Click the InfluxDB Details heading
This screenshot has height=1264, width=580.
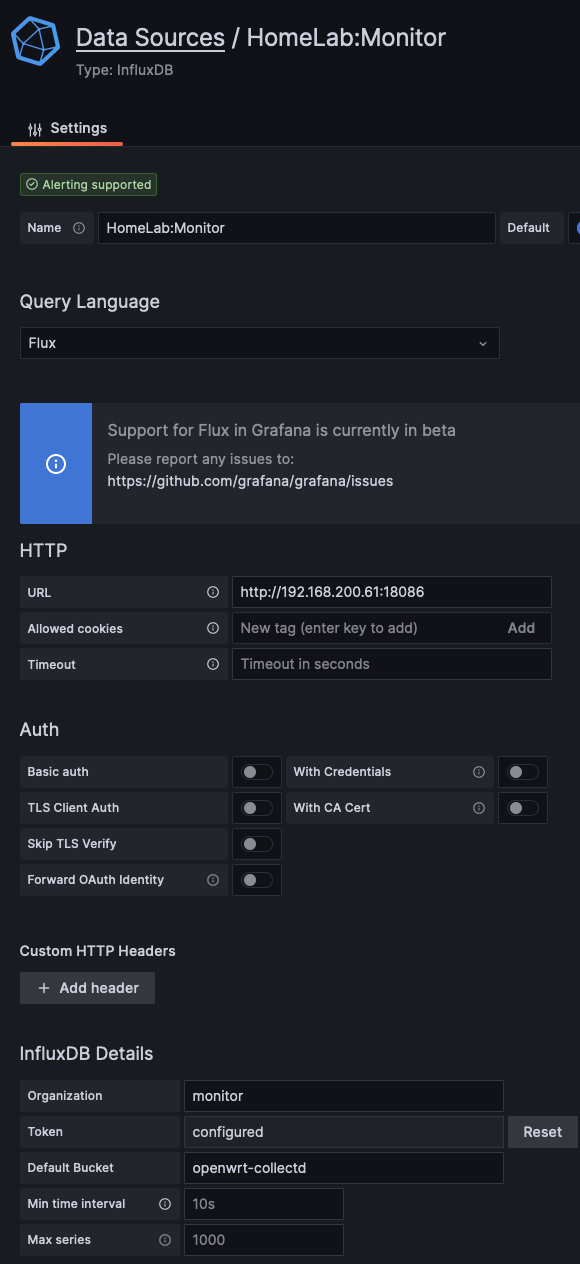tap(87, 1054)
